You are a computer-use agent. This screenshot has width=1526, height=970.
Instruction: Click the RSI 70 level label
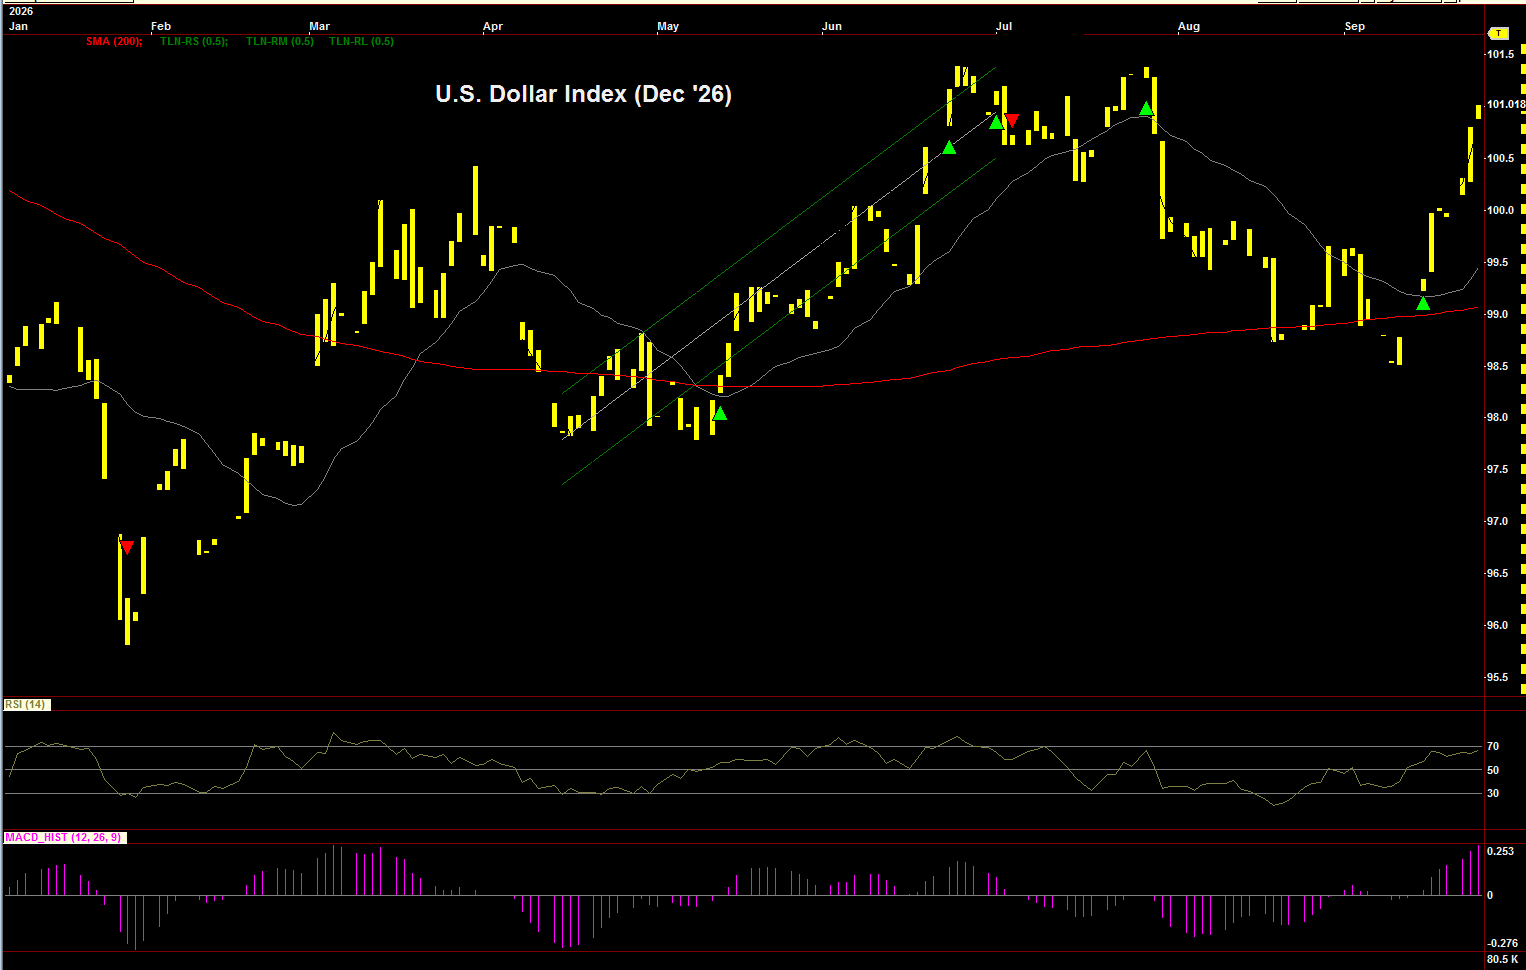coord(1493,746)
